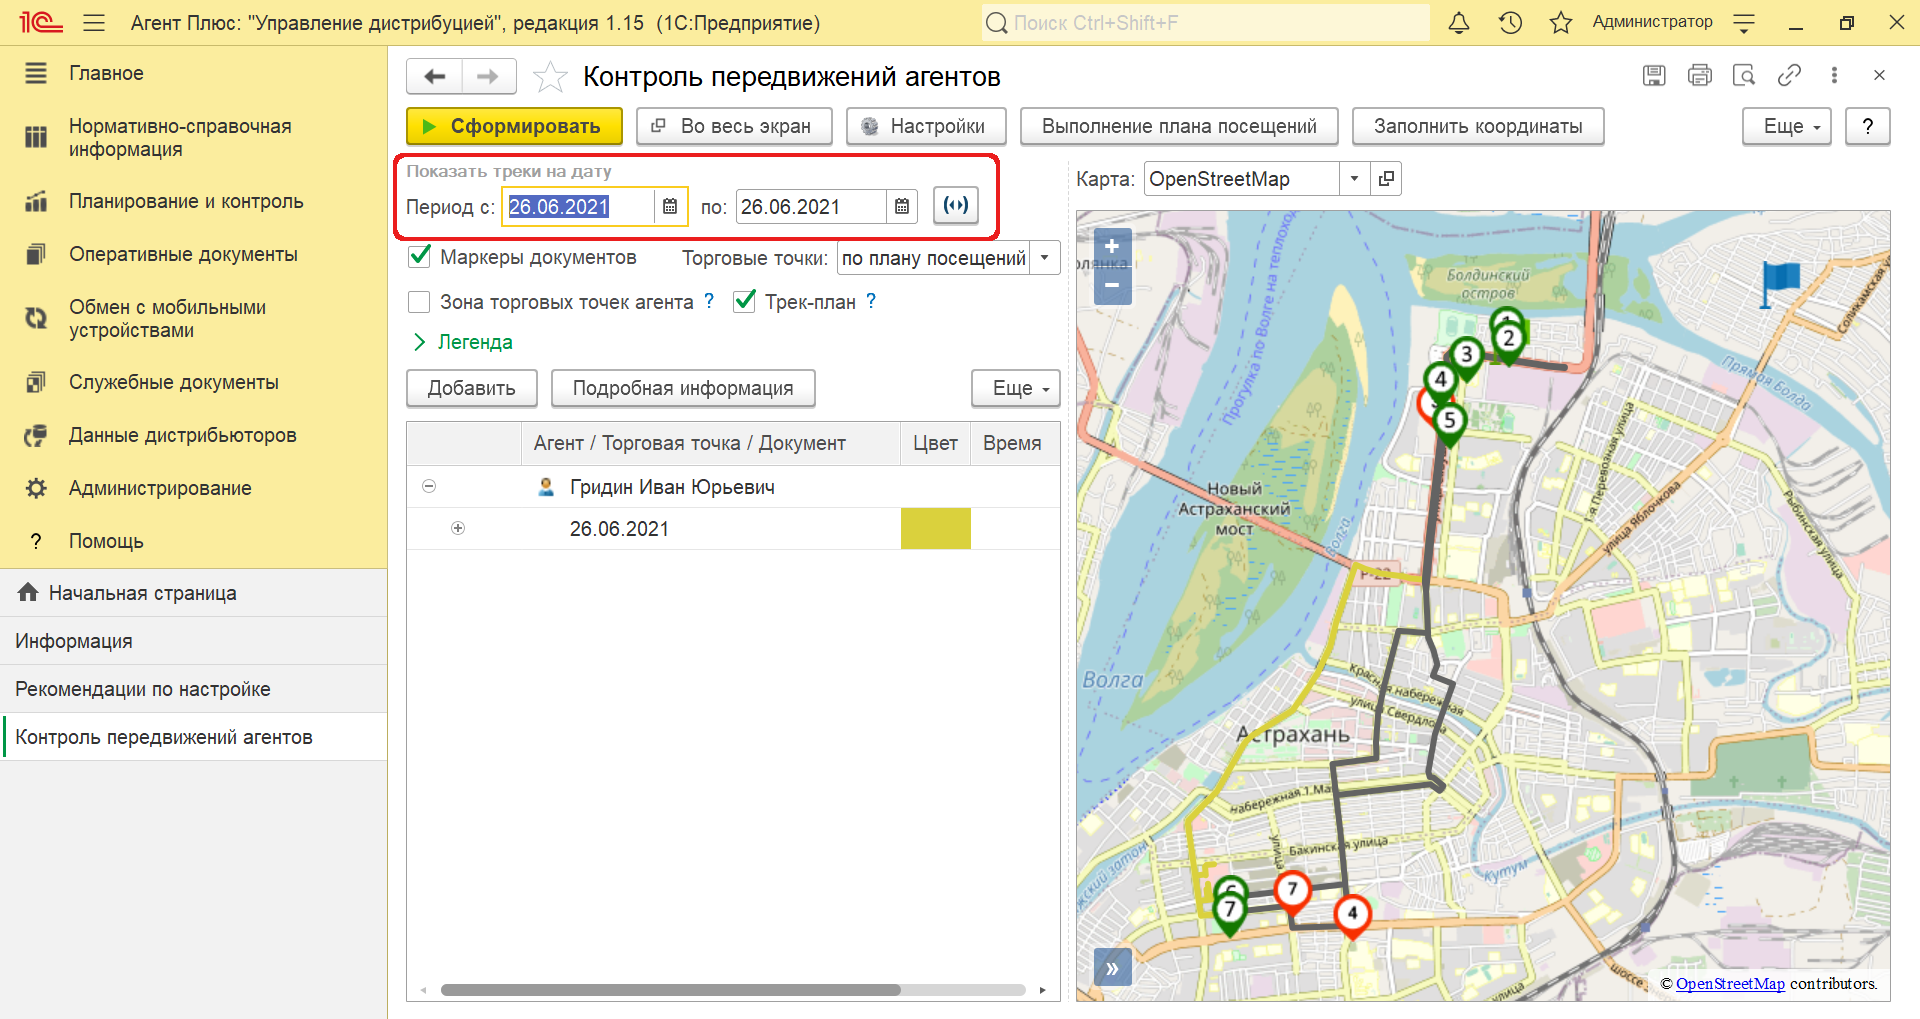
Task: Open the notifications bell
Action: (x=1459, y=22)
